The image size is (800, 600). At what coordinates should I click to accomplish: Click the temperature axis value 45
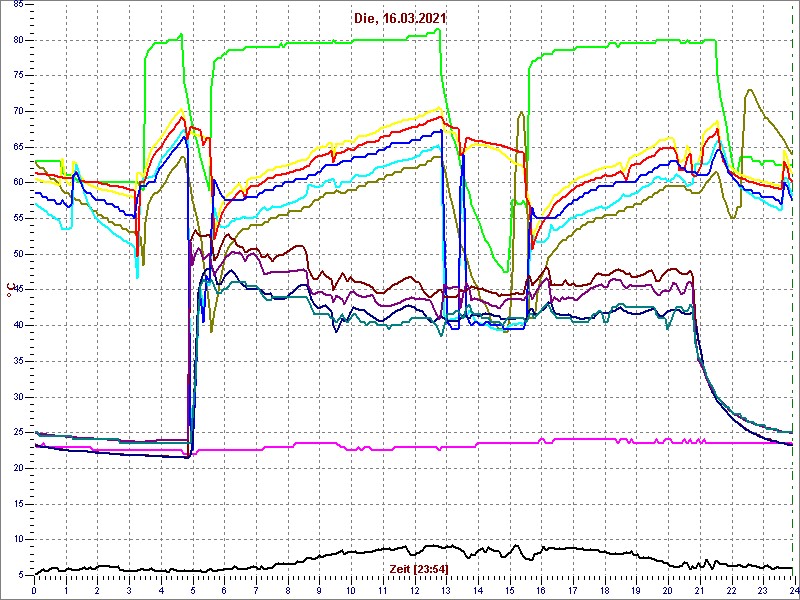[18, 290]
